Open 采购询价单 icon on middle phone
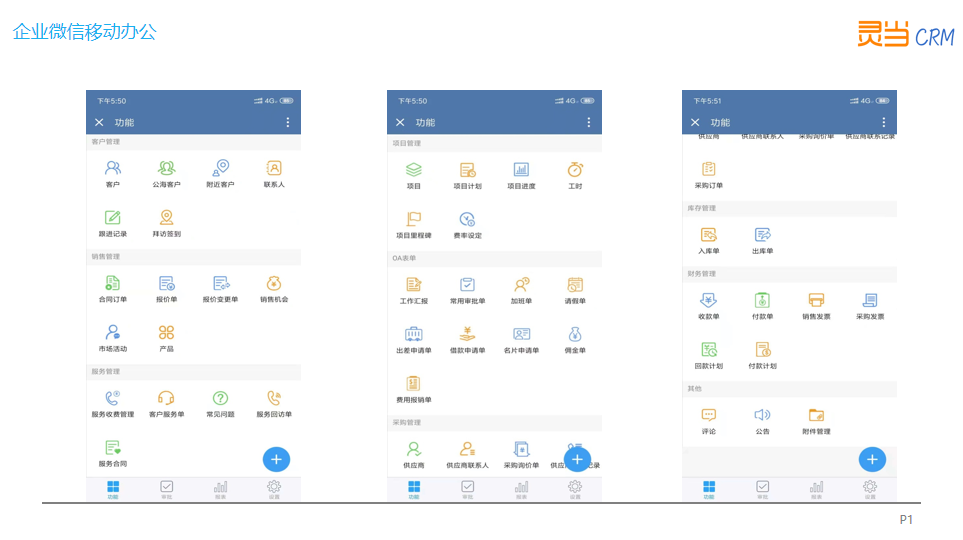Screen dimensions: 963x540 tap(521, 449)
